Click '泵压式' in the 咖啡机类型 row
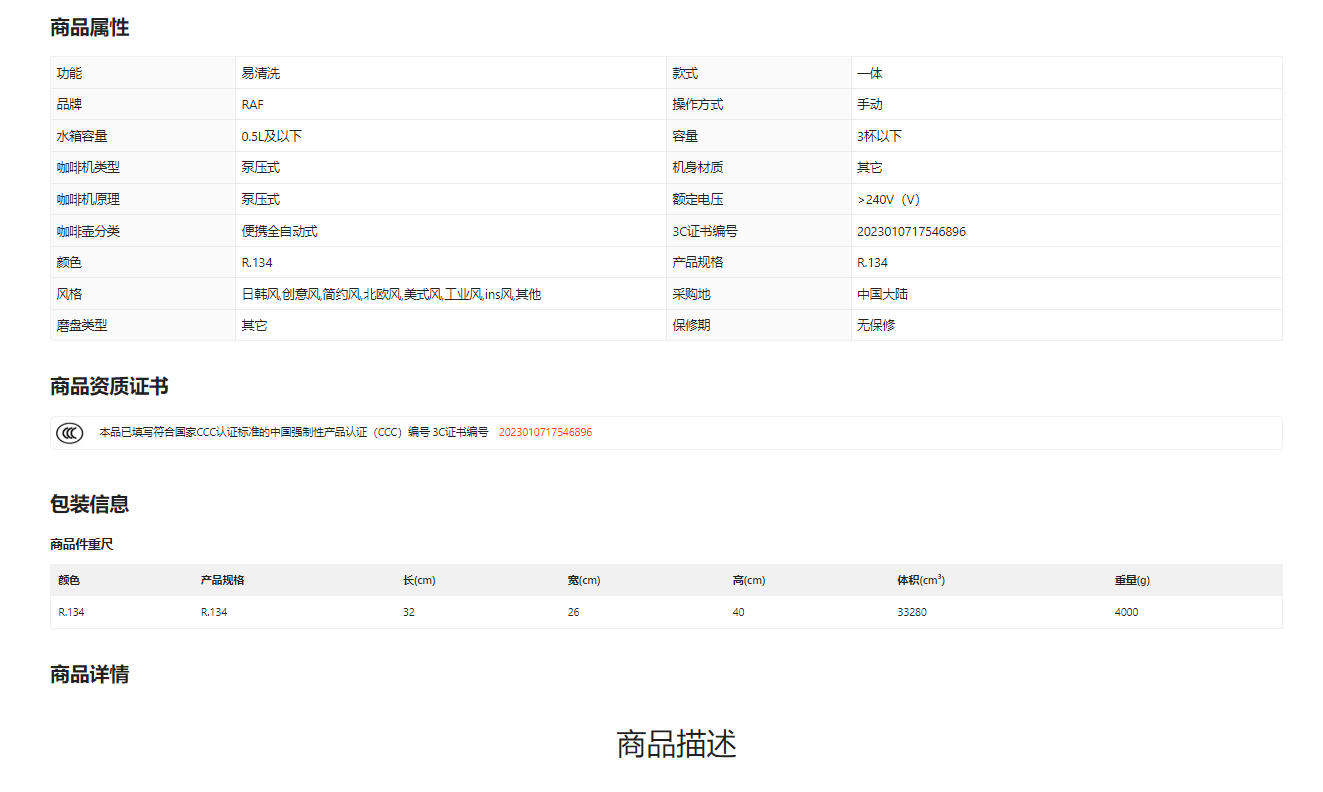This screenshot has height=792, width=1323. pyautogui.click(x=261, y=168)
